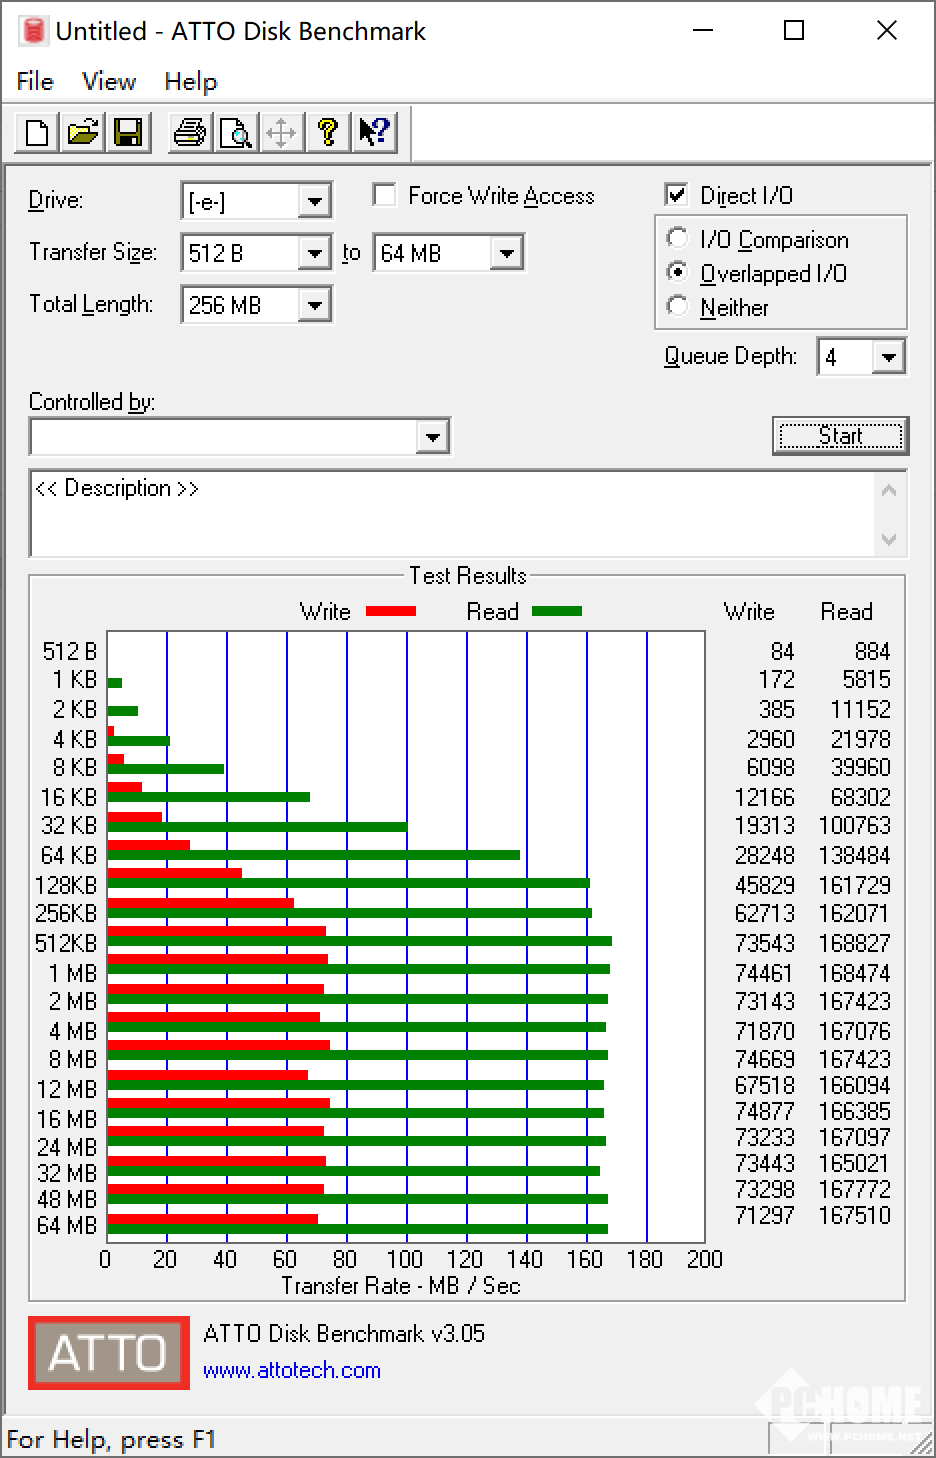Choose the Neither radio option
The width and height of the screenshot is (936, 1458).
click(678, 307)
